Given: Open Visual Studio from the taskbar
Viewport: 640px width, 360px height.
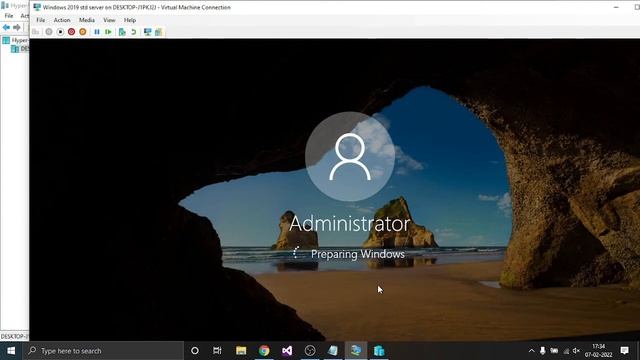Looking at the screenshot, I should pyautogui.click(x=287, y=351).
